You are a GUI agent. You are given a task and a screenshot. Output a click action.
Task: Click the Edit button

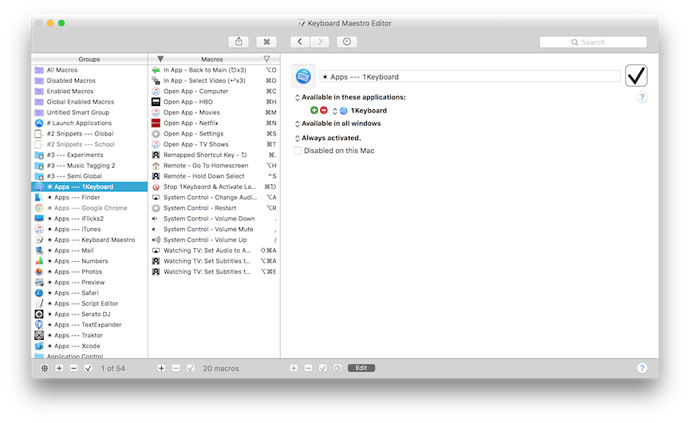[x=361, y=368]
